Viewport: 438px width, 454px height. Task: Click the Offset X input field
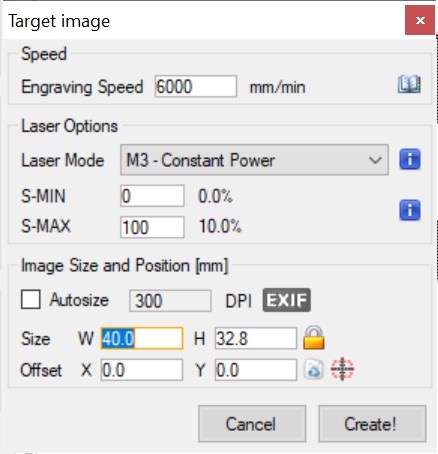142,370
